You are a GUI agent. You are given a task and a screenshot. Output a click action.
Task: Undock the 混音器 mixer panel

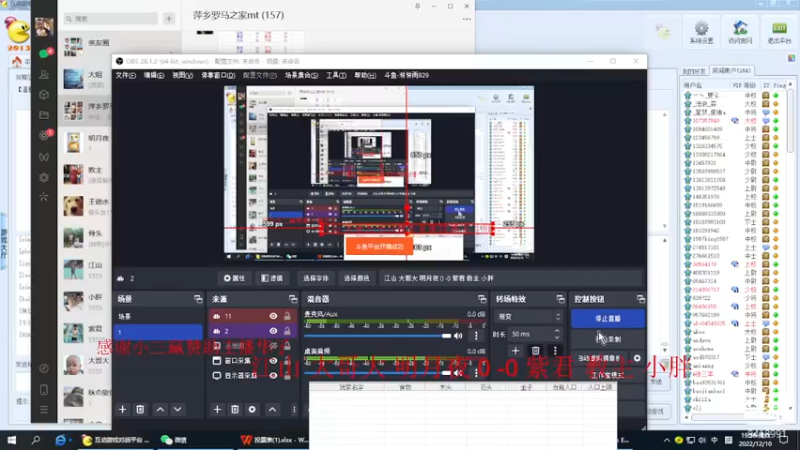point(482,299)
